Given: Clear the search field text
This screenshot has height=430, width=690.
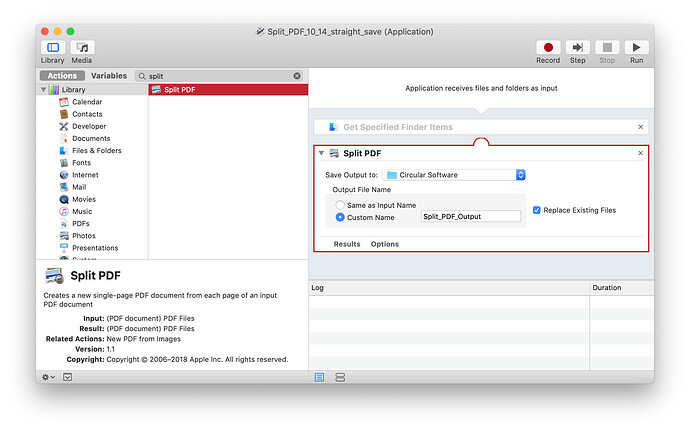Looking at the screenshot, I should point(297,76).
